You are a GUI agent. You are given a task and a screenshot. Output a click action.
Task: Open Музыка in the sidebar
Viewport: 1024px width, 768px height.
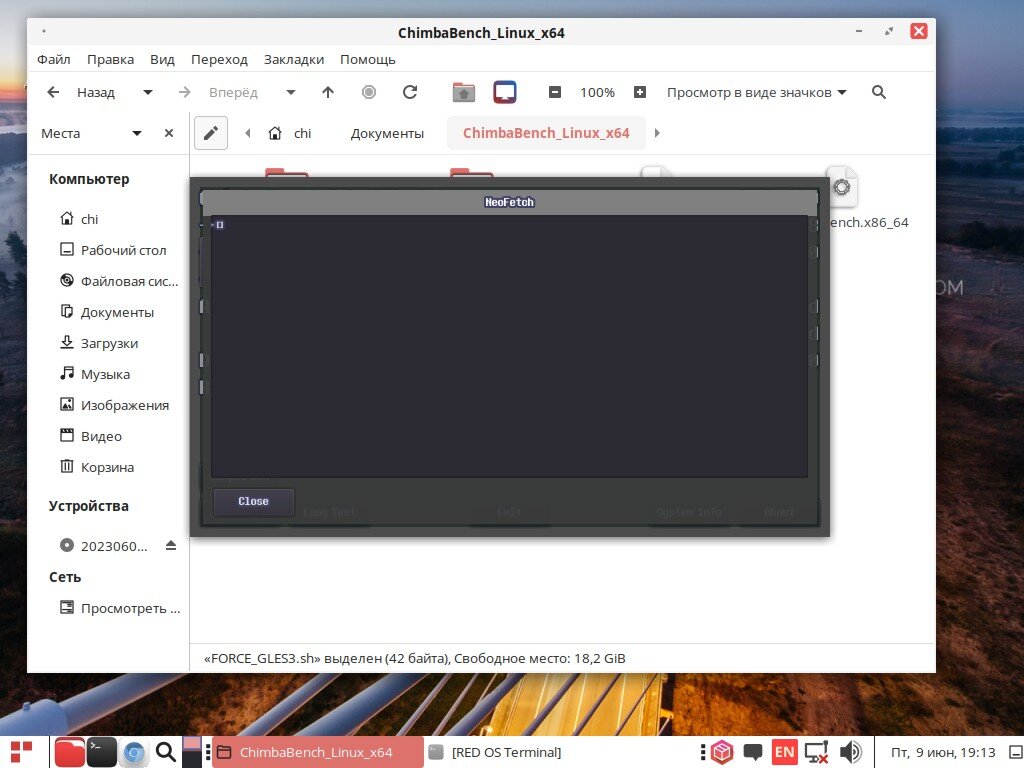click(x=95, y=374)
